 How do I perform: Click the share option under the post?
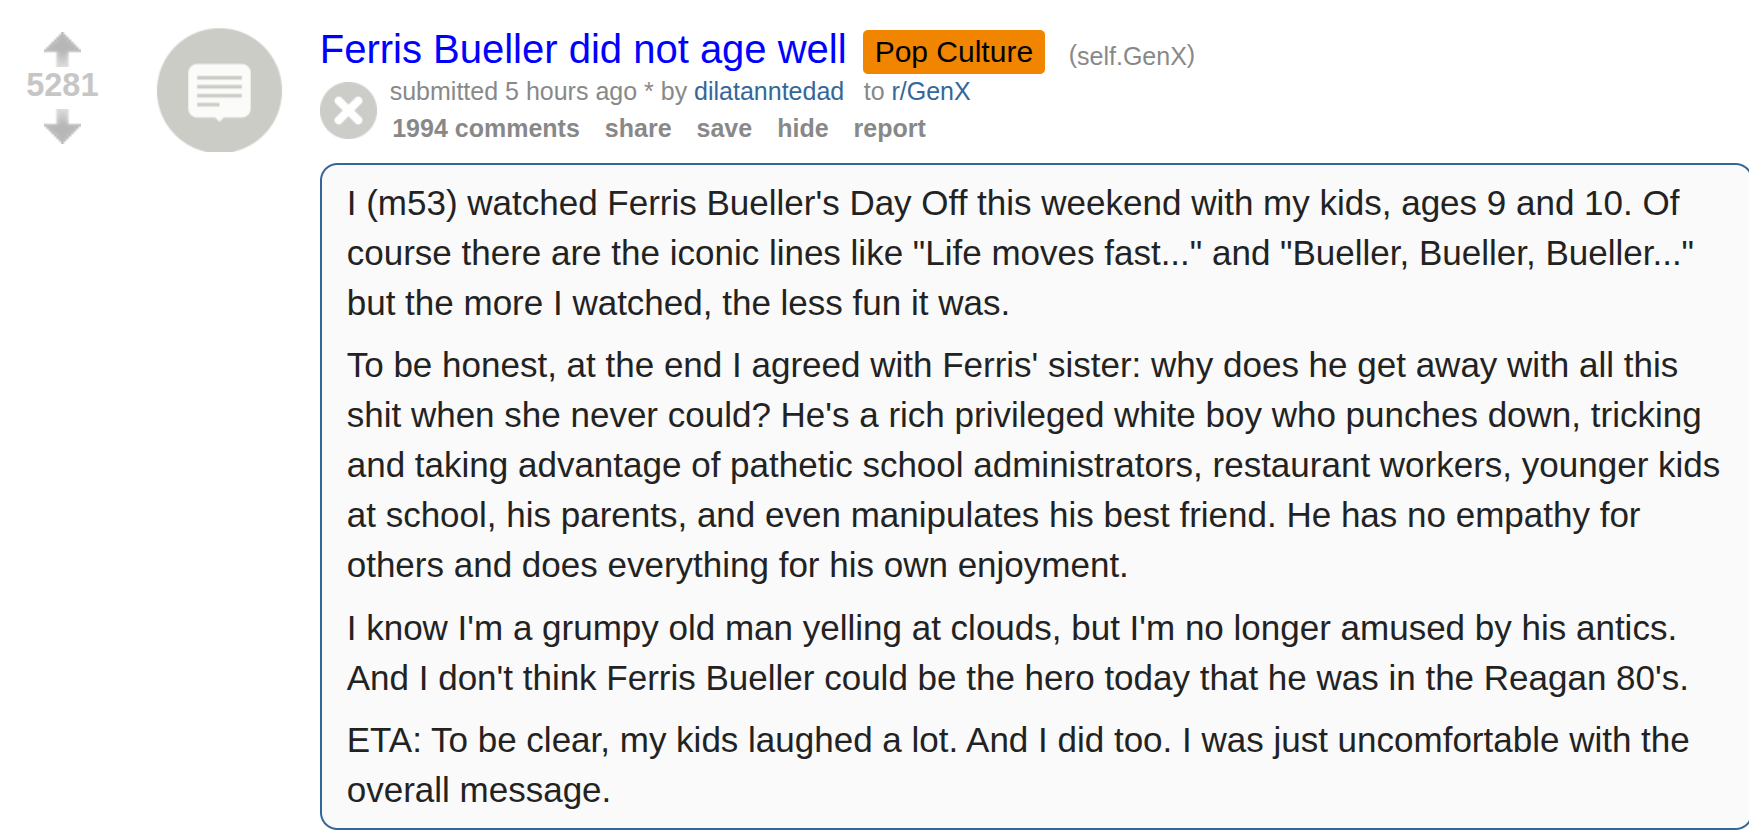pos(638,128)
